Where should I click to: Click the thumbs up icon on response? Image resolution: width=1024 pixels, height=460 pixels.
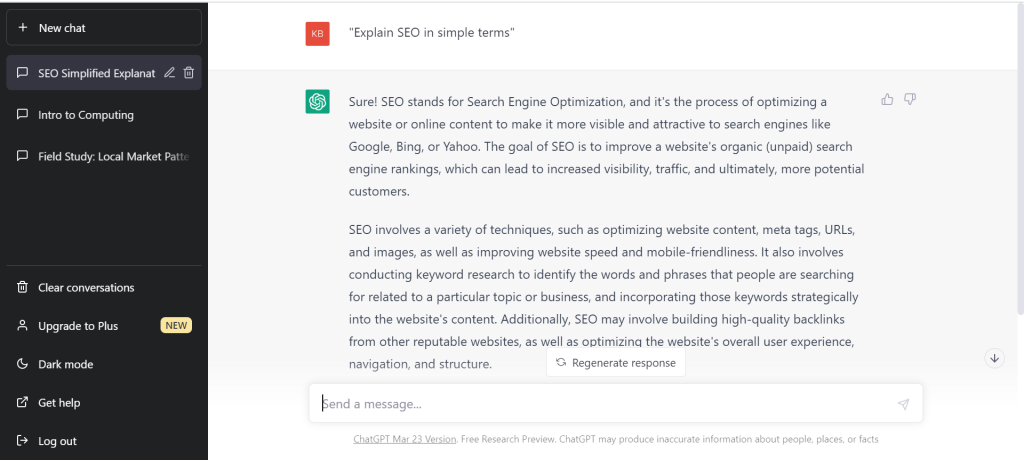pos(887,99)
